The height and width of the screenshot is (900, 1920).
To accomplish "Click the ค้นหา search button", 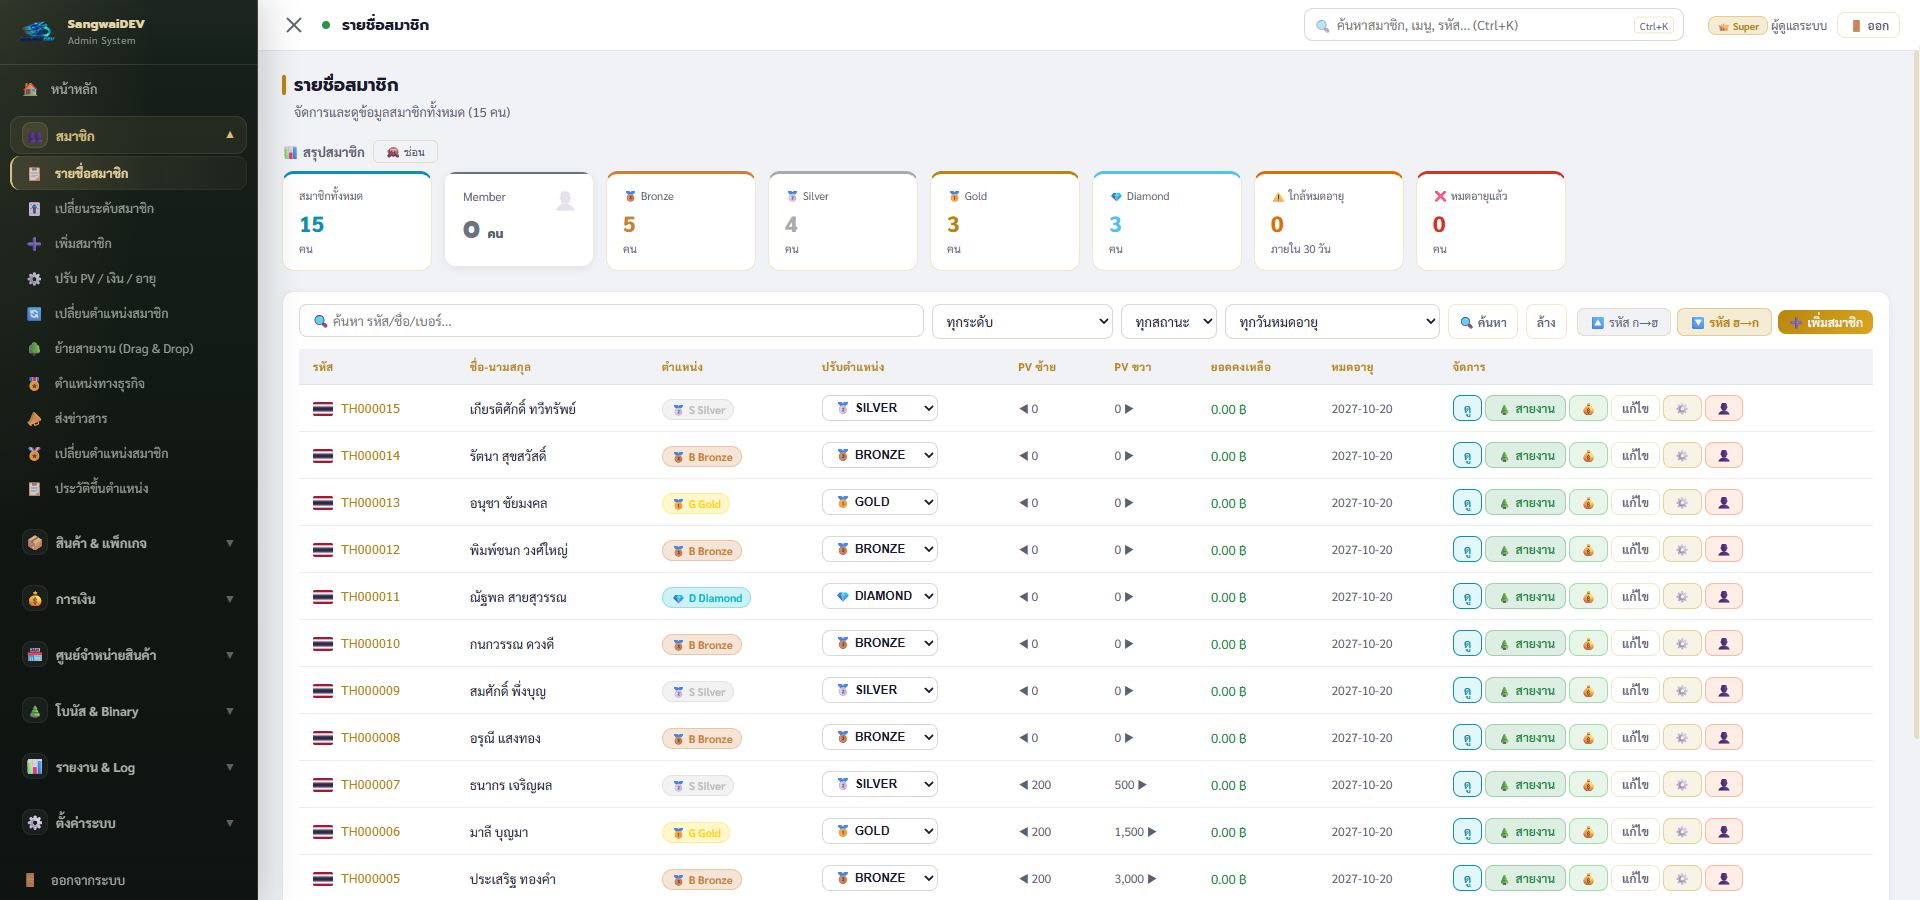I will (x=1483, y=322).
